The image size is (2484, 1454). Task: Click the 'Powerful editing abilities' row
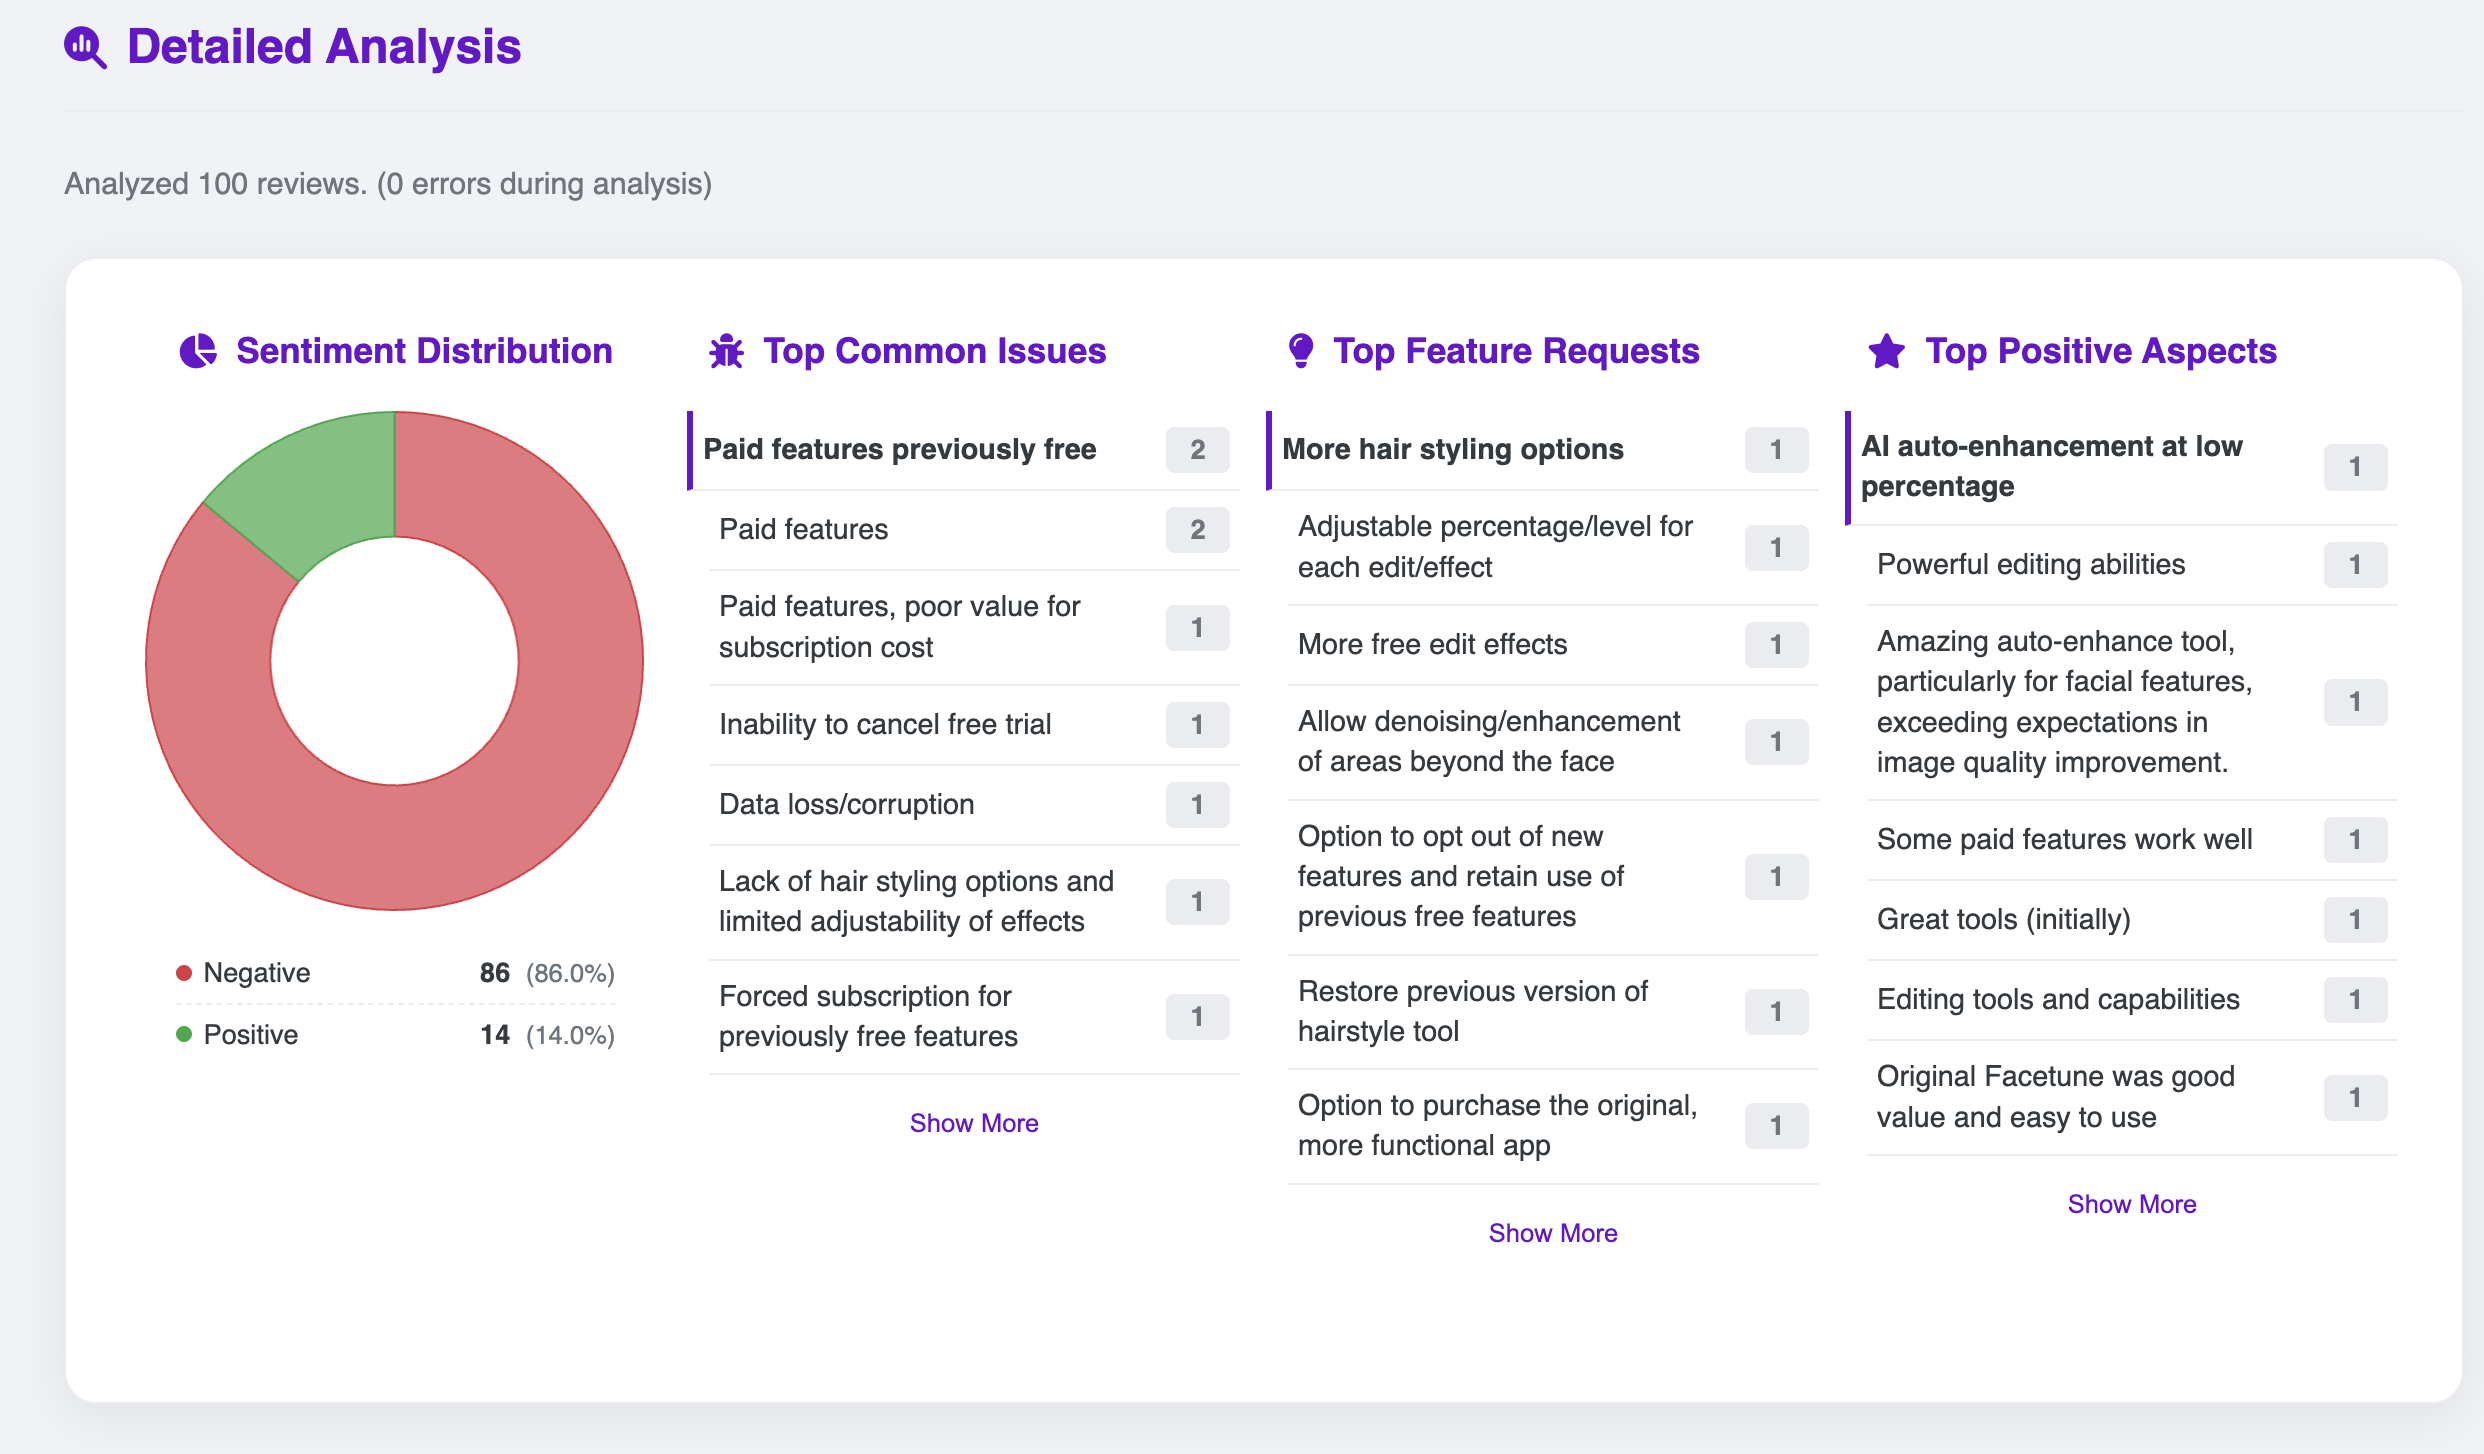point(2030,564)
